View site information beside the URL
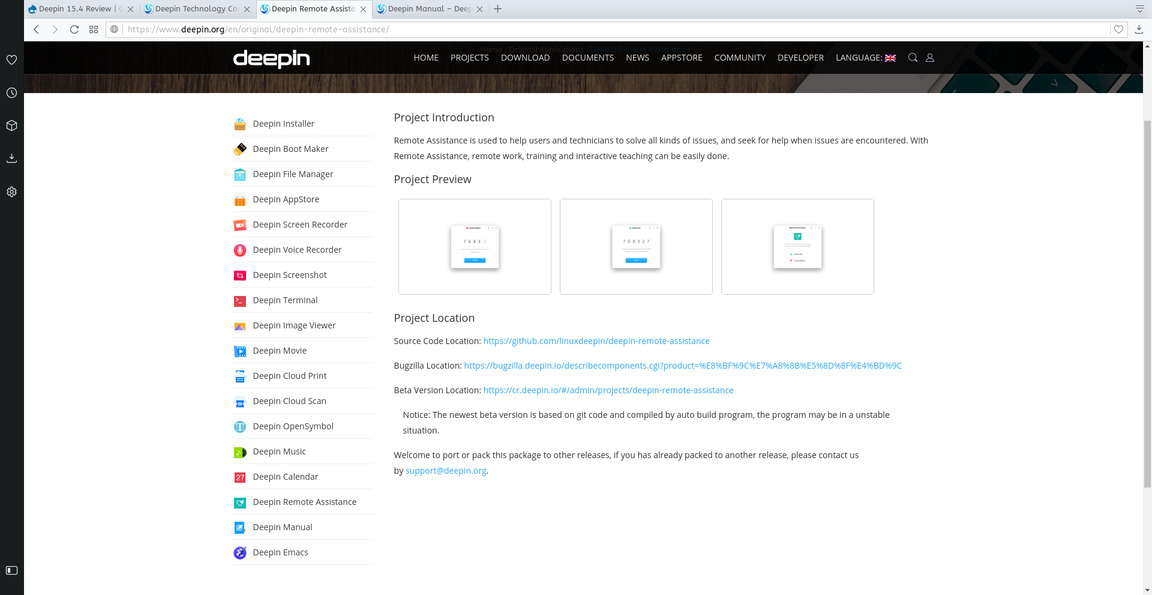1152x595 pixels. pos(115,29)
